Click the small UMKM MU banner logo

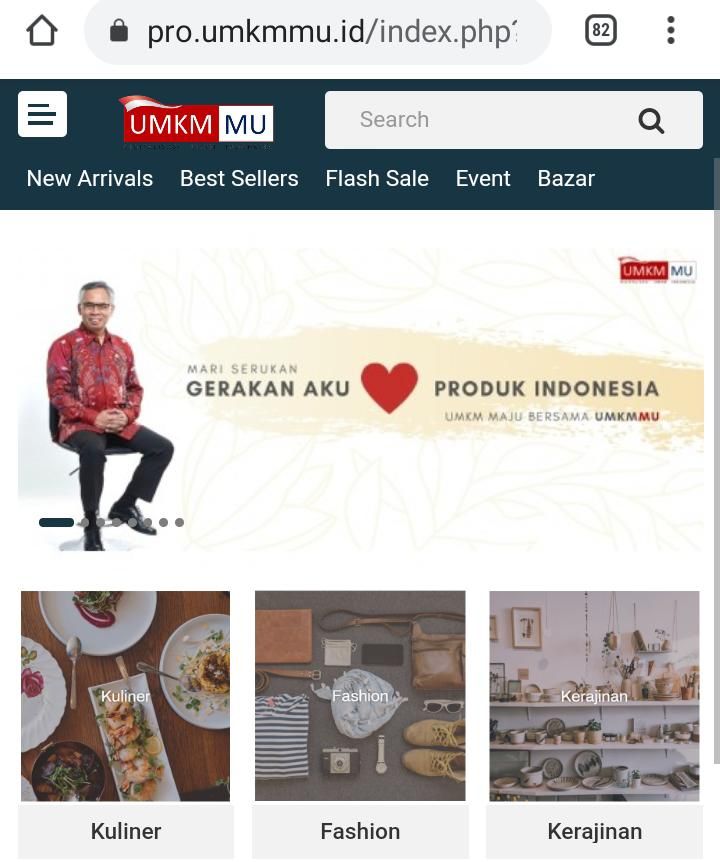(657, 270)
